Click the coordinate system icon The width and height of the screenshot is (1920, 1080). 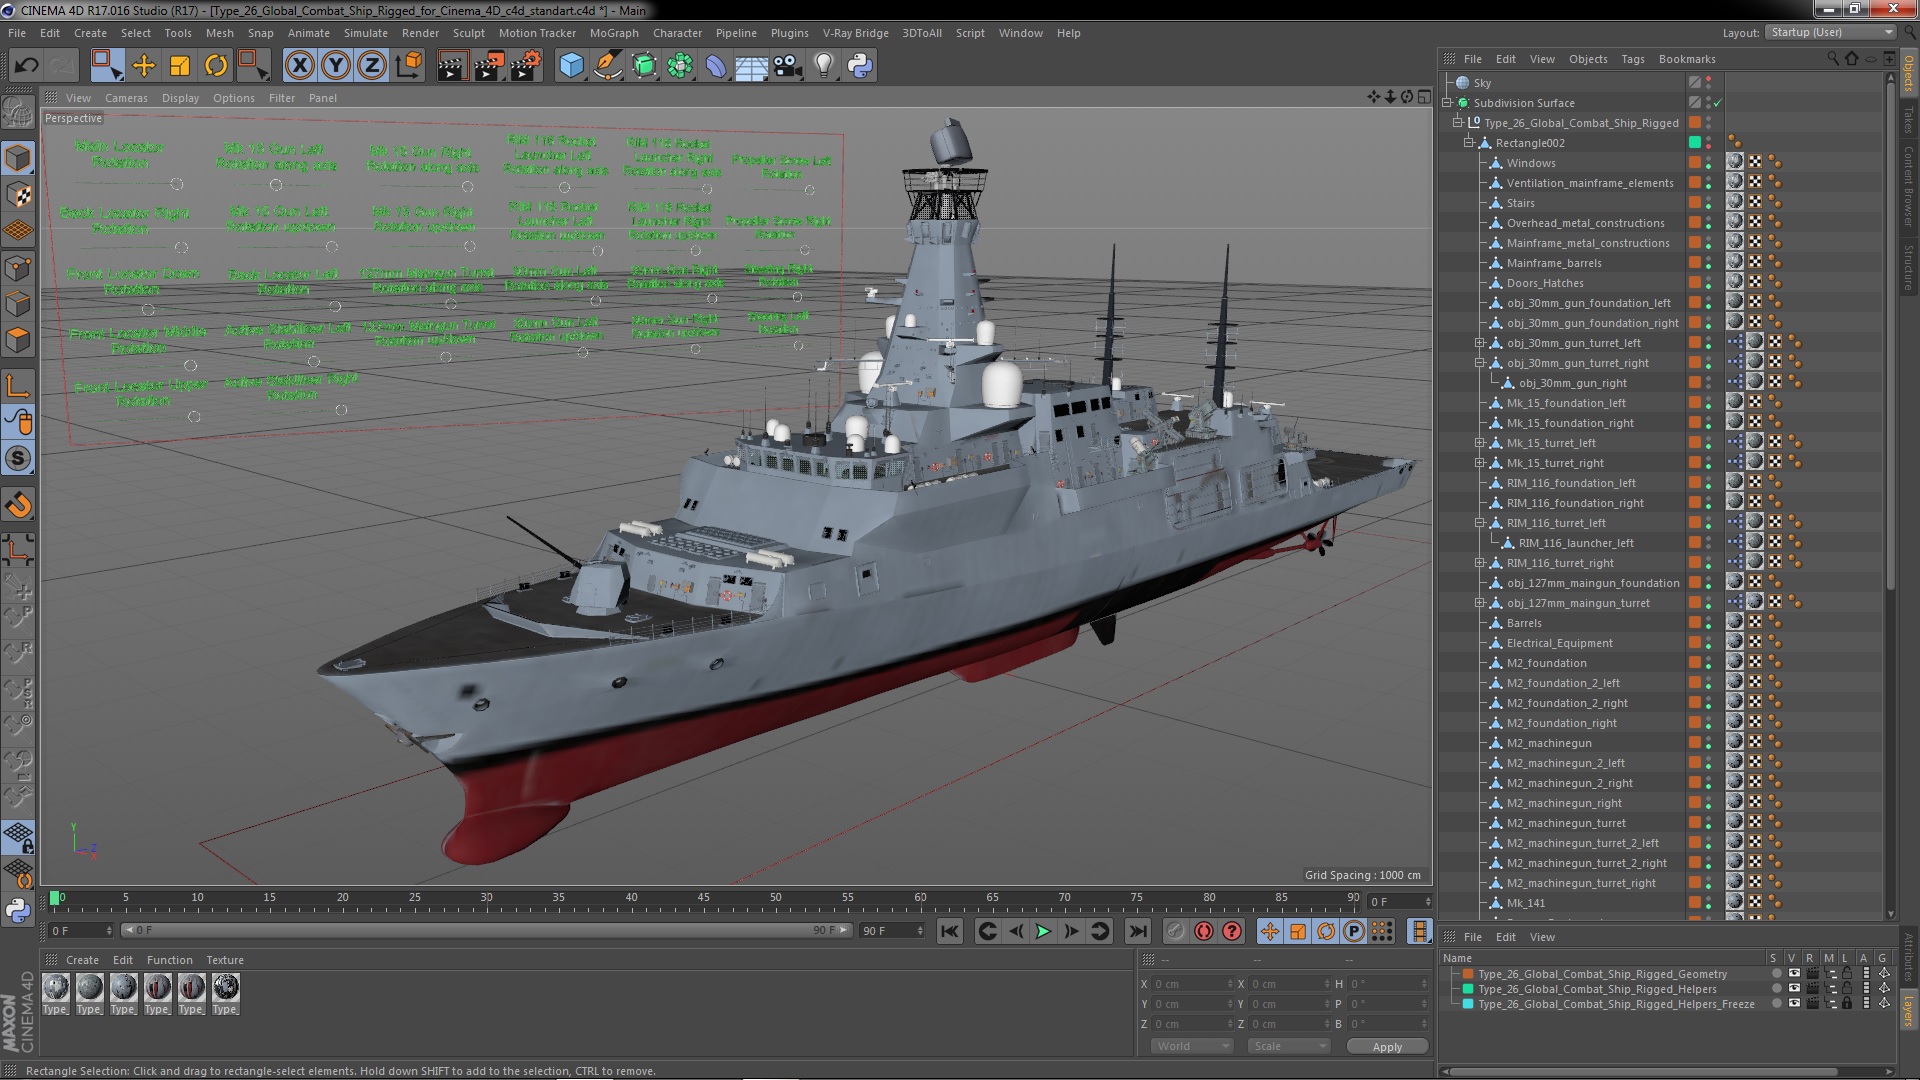click(x=408, y=66)
